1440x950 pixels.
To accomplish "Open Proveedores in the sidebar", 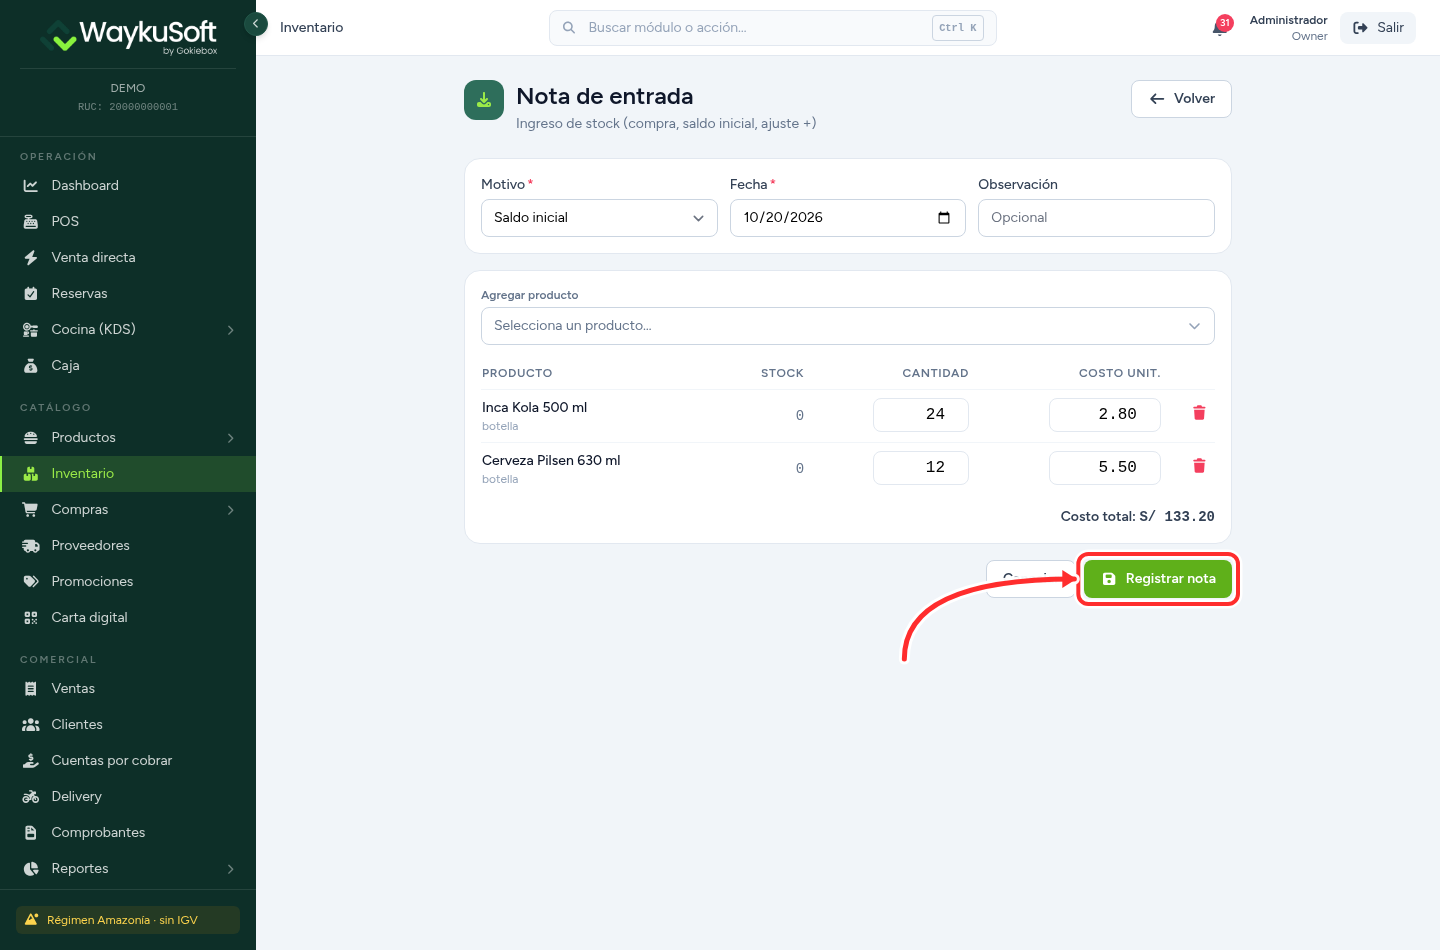I will tap(128, 545).
